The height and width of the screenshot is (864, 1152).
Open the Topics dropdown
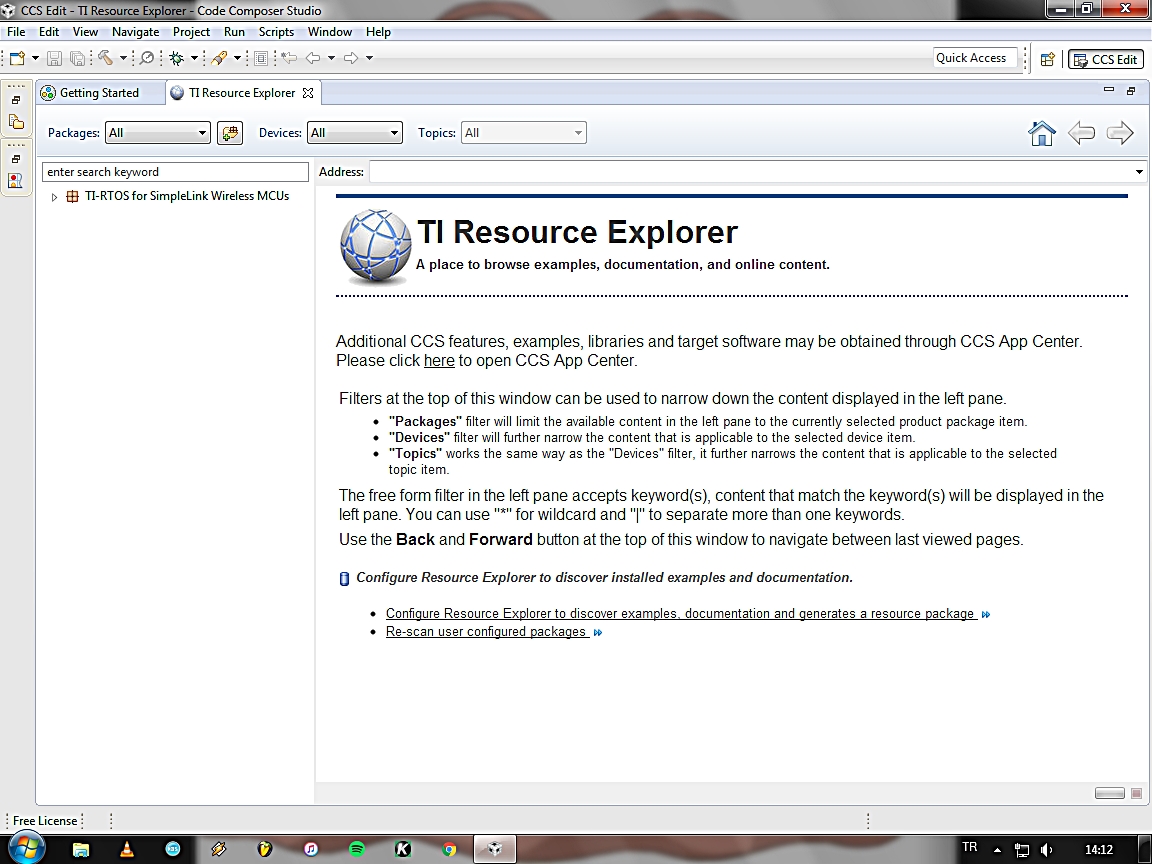click(x=524, y=133)
